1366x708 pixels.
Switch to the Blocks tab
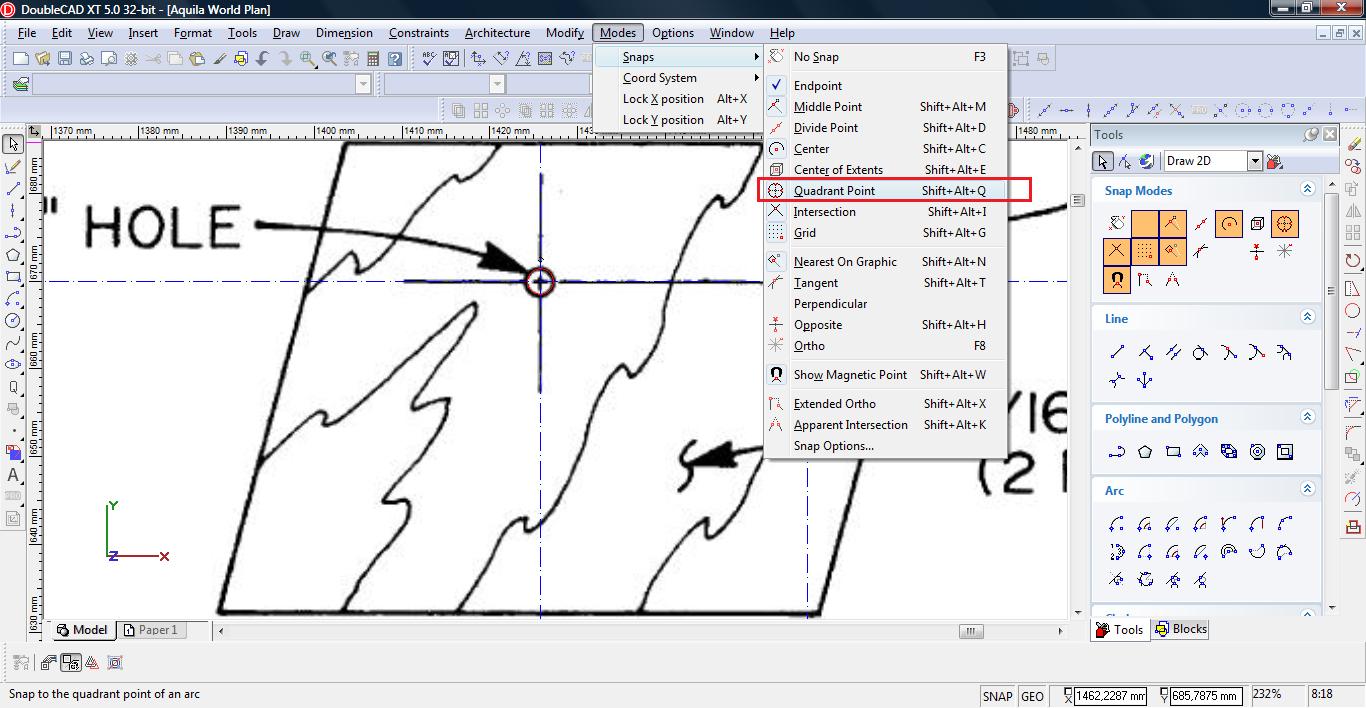(1180, 629)
